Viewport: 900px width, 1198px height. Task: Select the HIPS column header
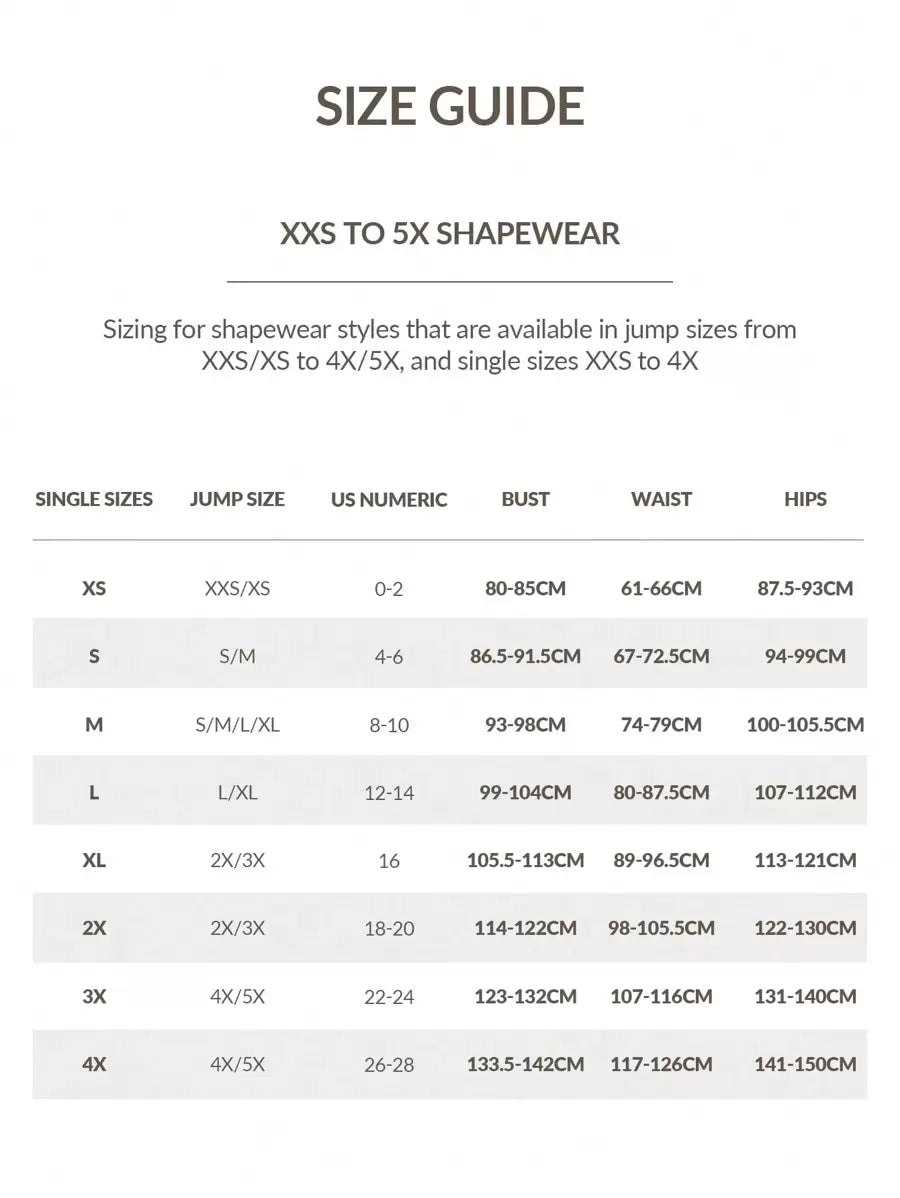[x=805, y=499]
